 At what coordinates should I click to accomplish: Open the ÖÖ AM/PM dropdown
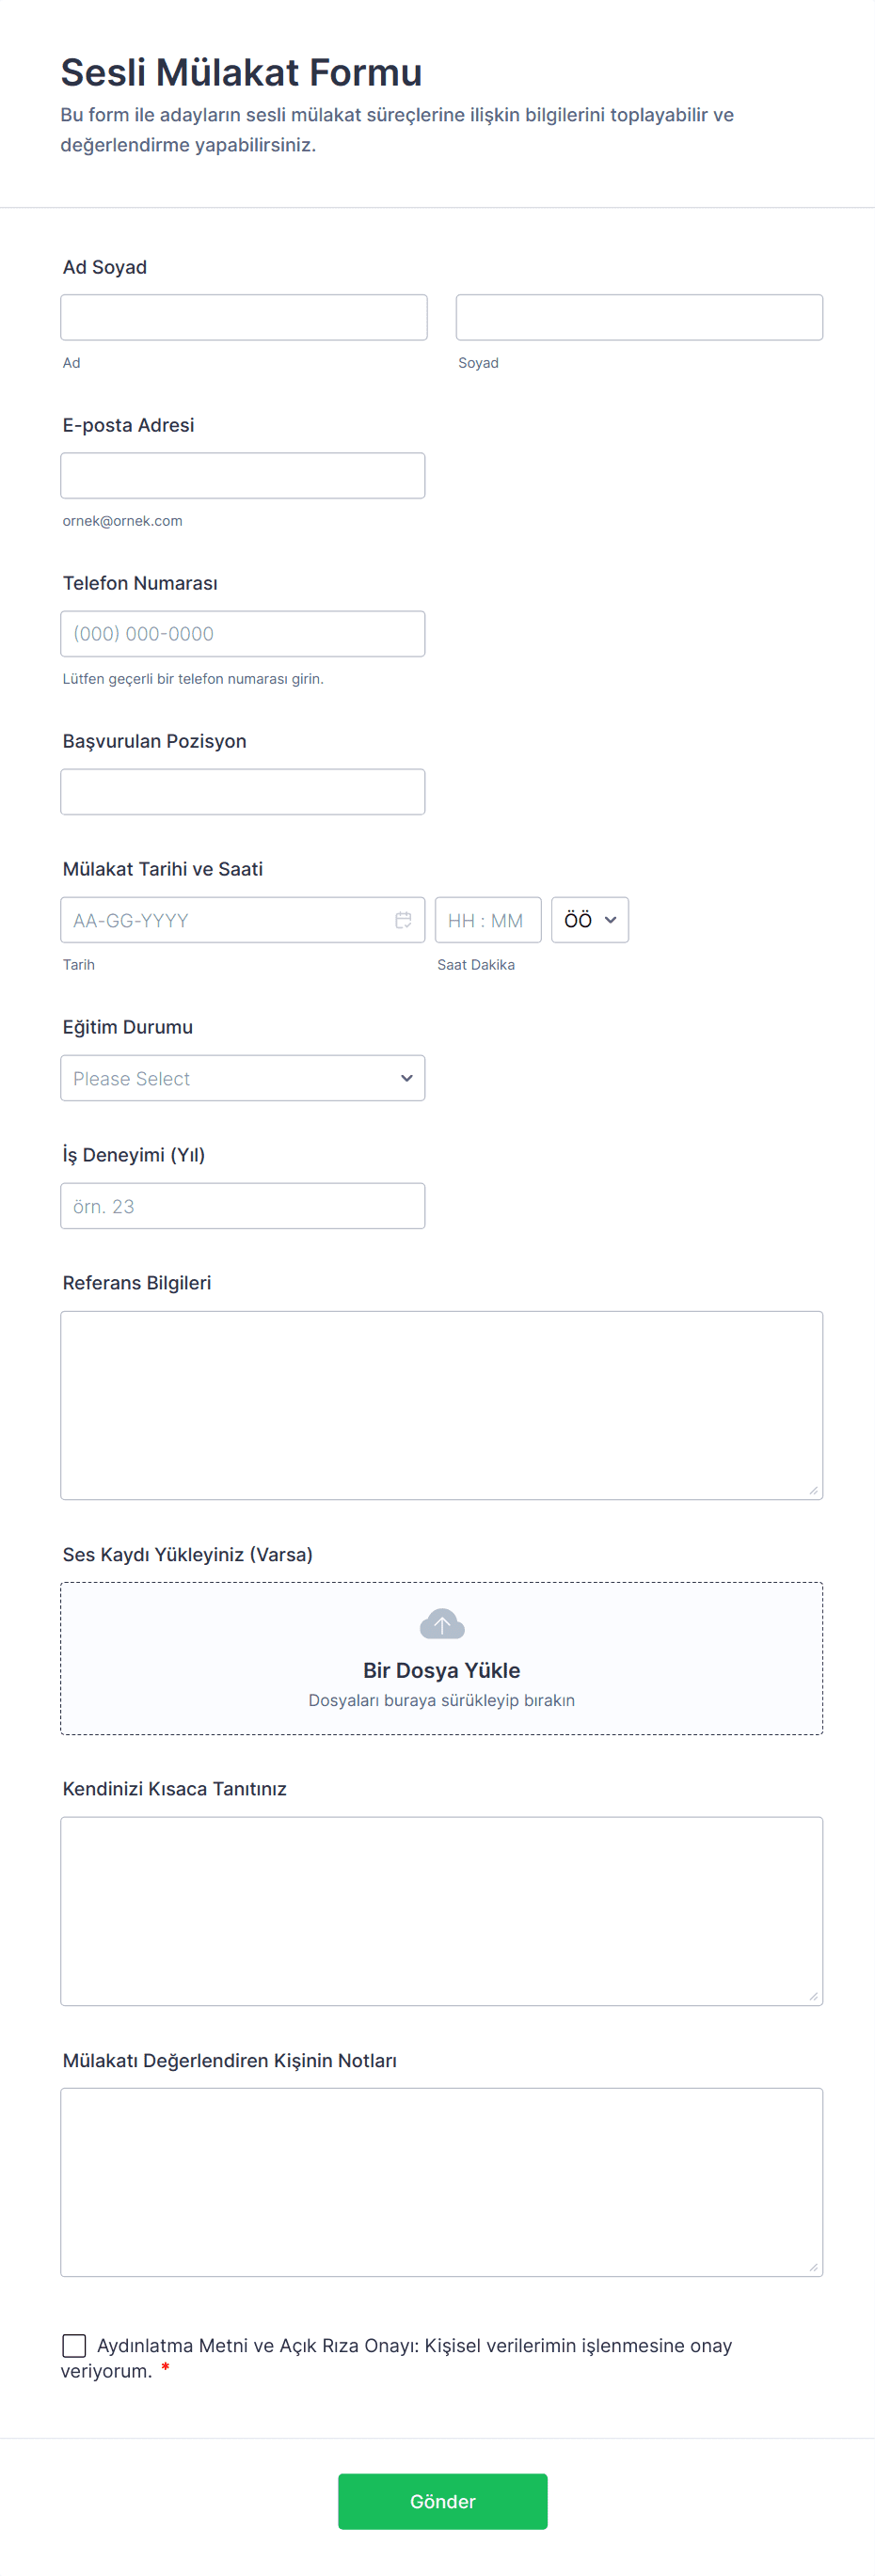[589, 920]
